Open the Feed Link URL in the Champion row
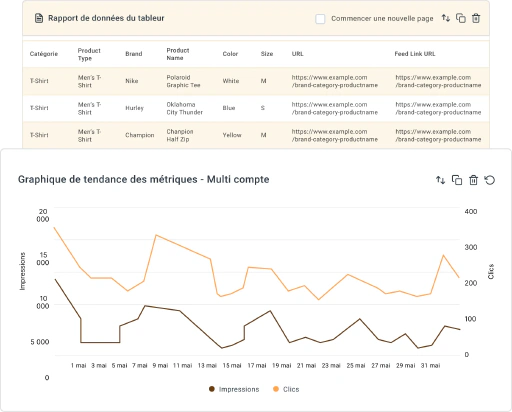Screen dimensions: 512x412 click(438, 135)
